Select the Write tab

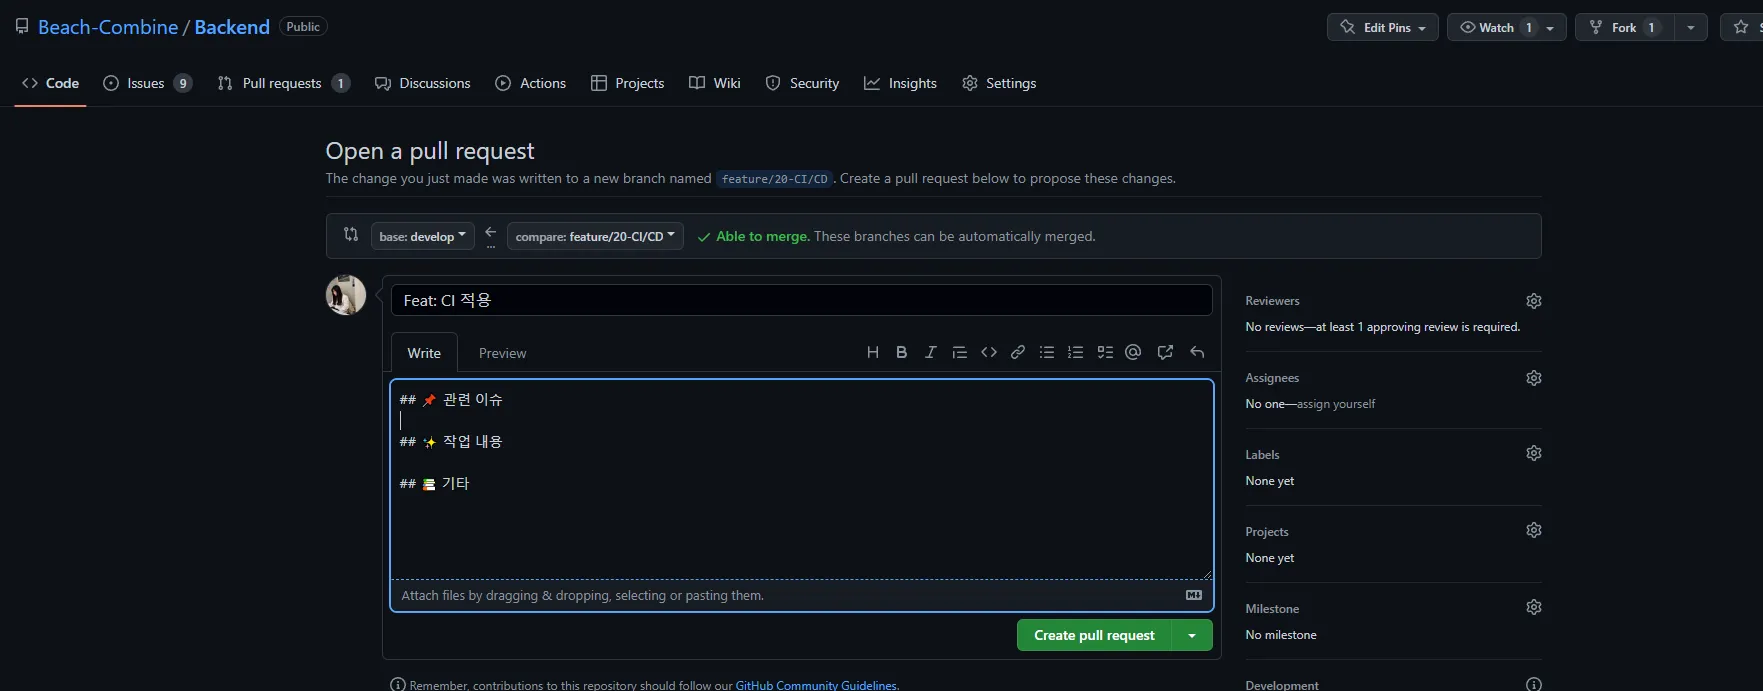pyautogui.click(x=424, y=353)
